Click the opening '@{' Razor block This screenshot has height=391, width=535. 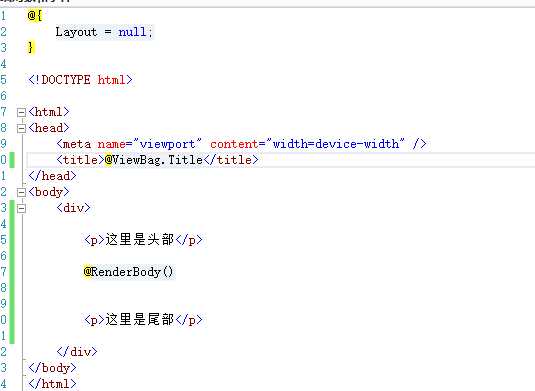[35, 16]
